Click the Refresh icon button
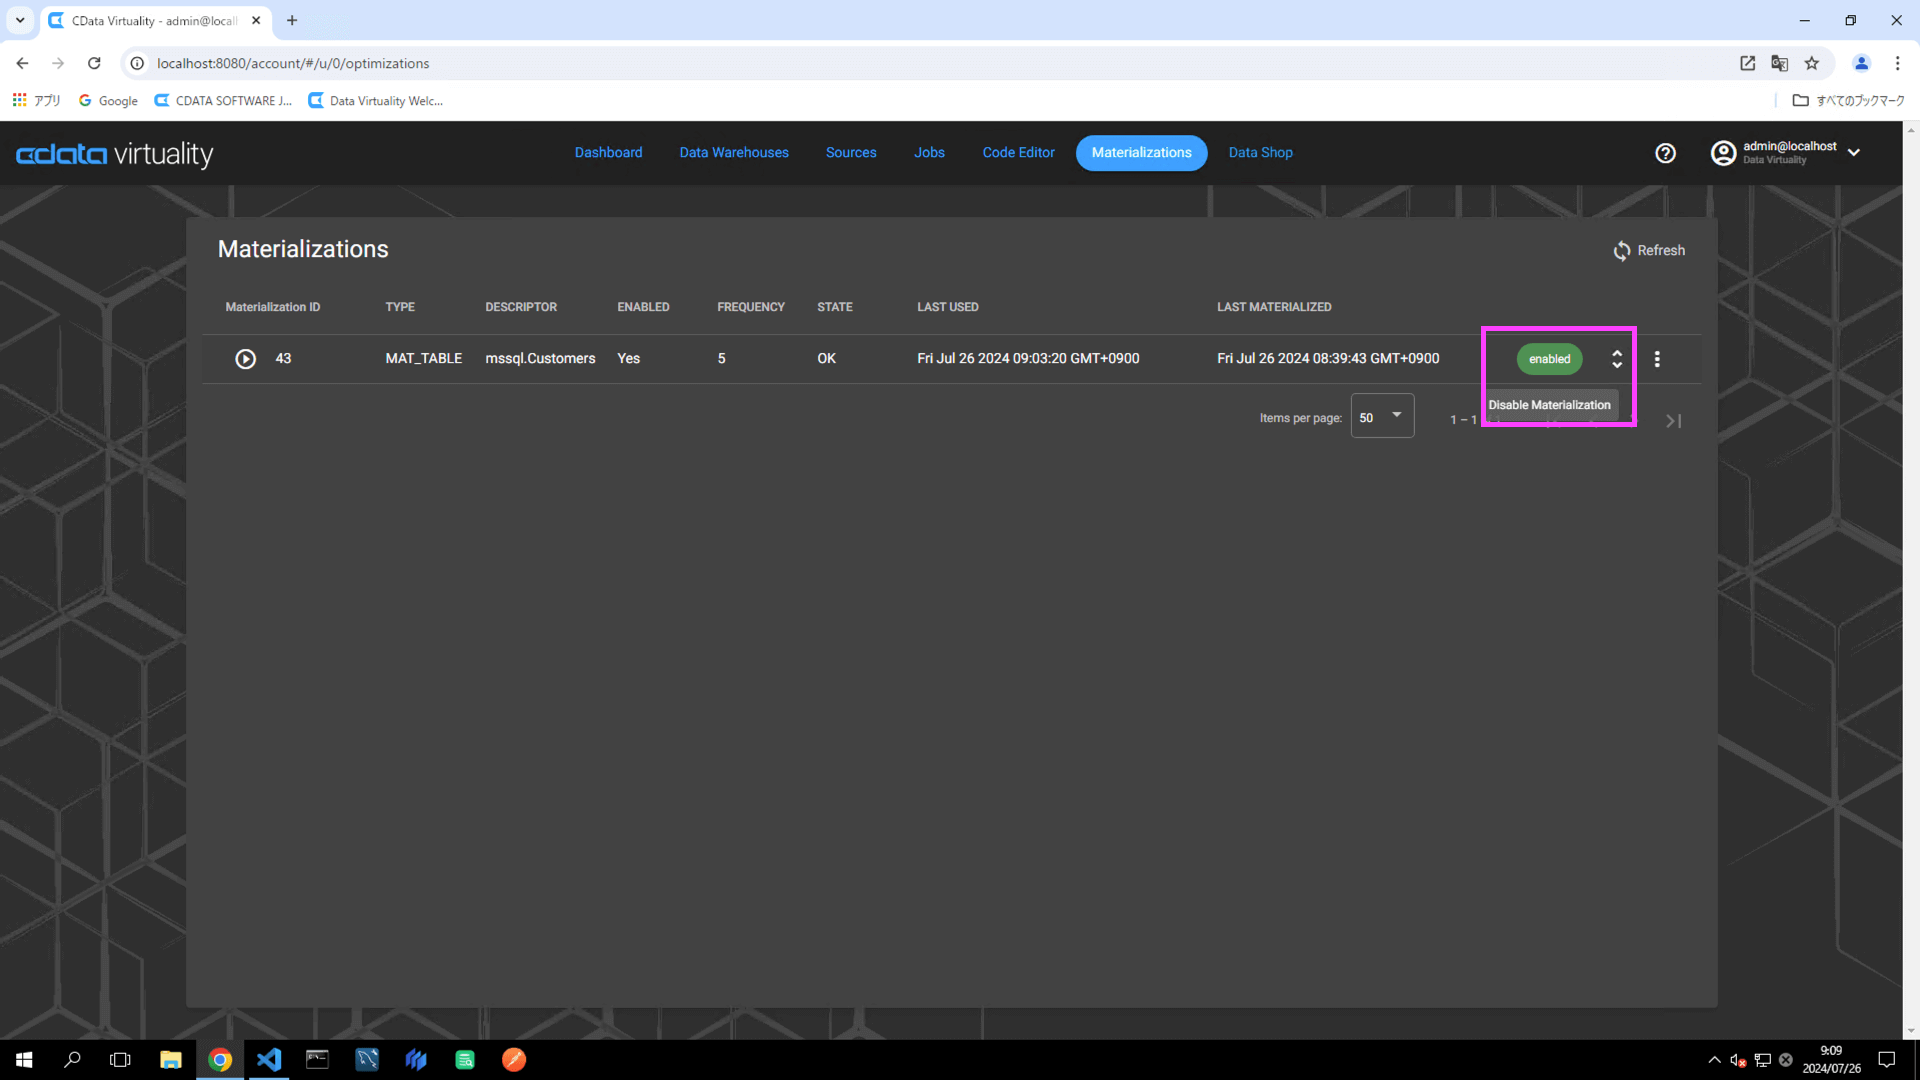The height and width of the screenshot is (1080, 1920). [x=1621, y=251]
